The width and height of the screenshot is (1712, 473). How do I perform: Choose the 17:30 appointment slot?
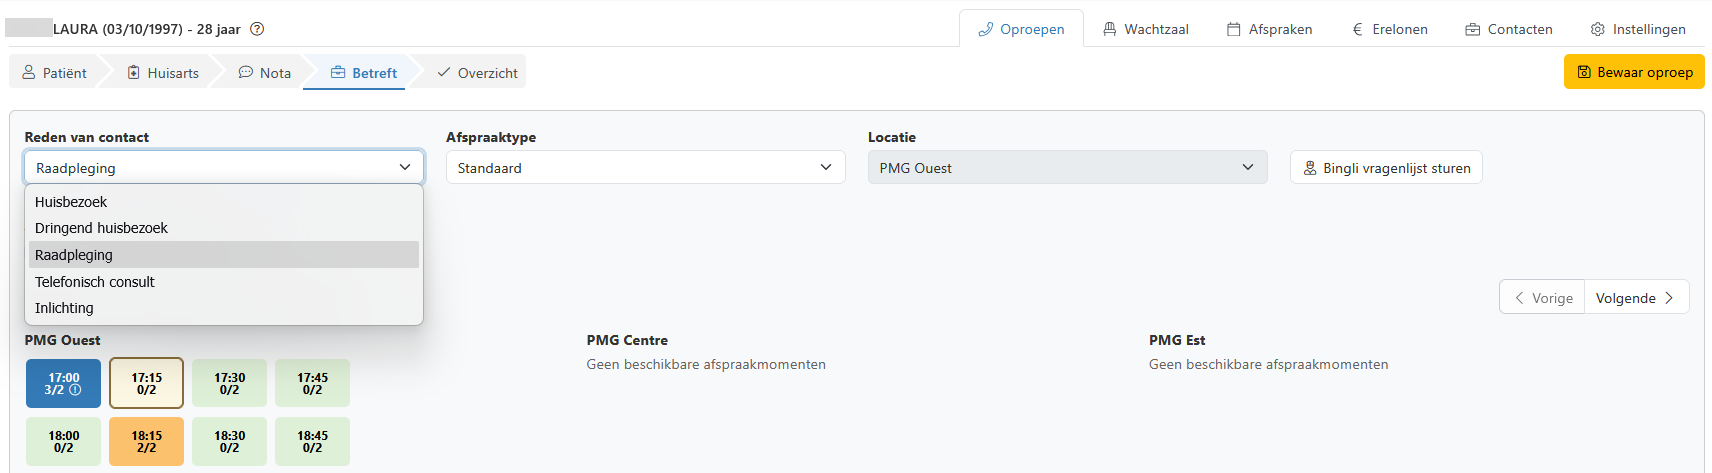(x=230, y=383)
